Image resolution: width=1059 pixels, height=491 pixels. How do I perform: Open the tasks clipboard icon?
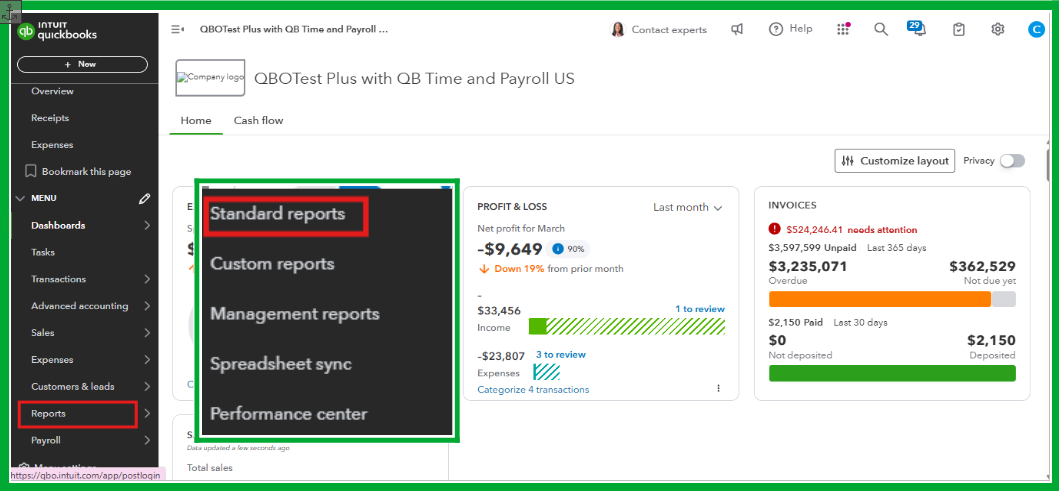pyautogui.click(x=958, y=29)
